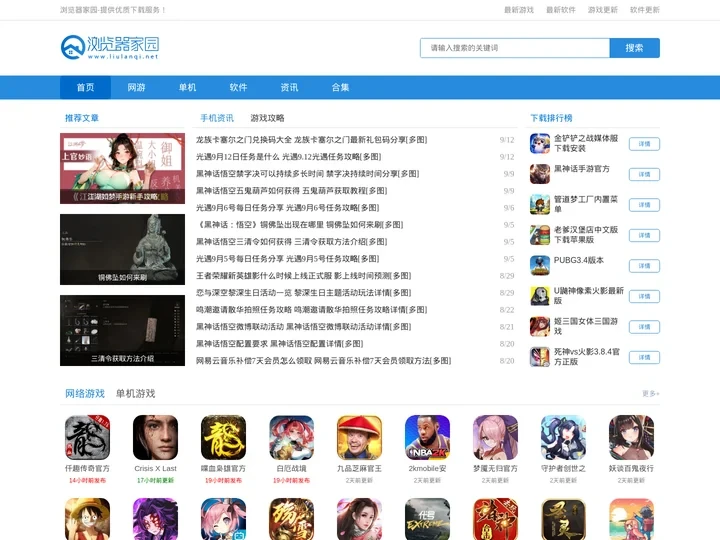
Task: Open 铜佛坠如何来刷 article thumbnail
Action: pyautogui.click(x=123, y=249)
